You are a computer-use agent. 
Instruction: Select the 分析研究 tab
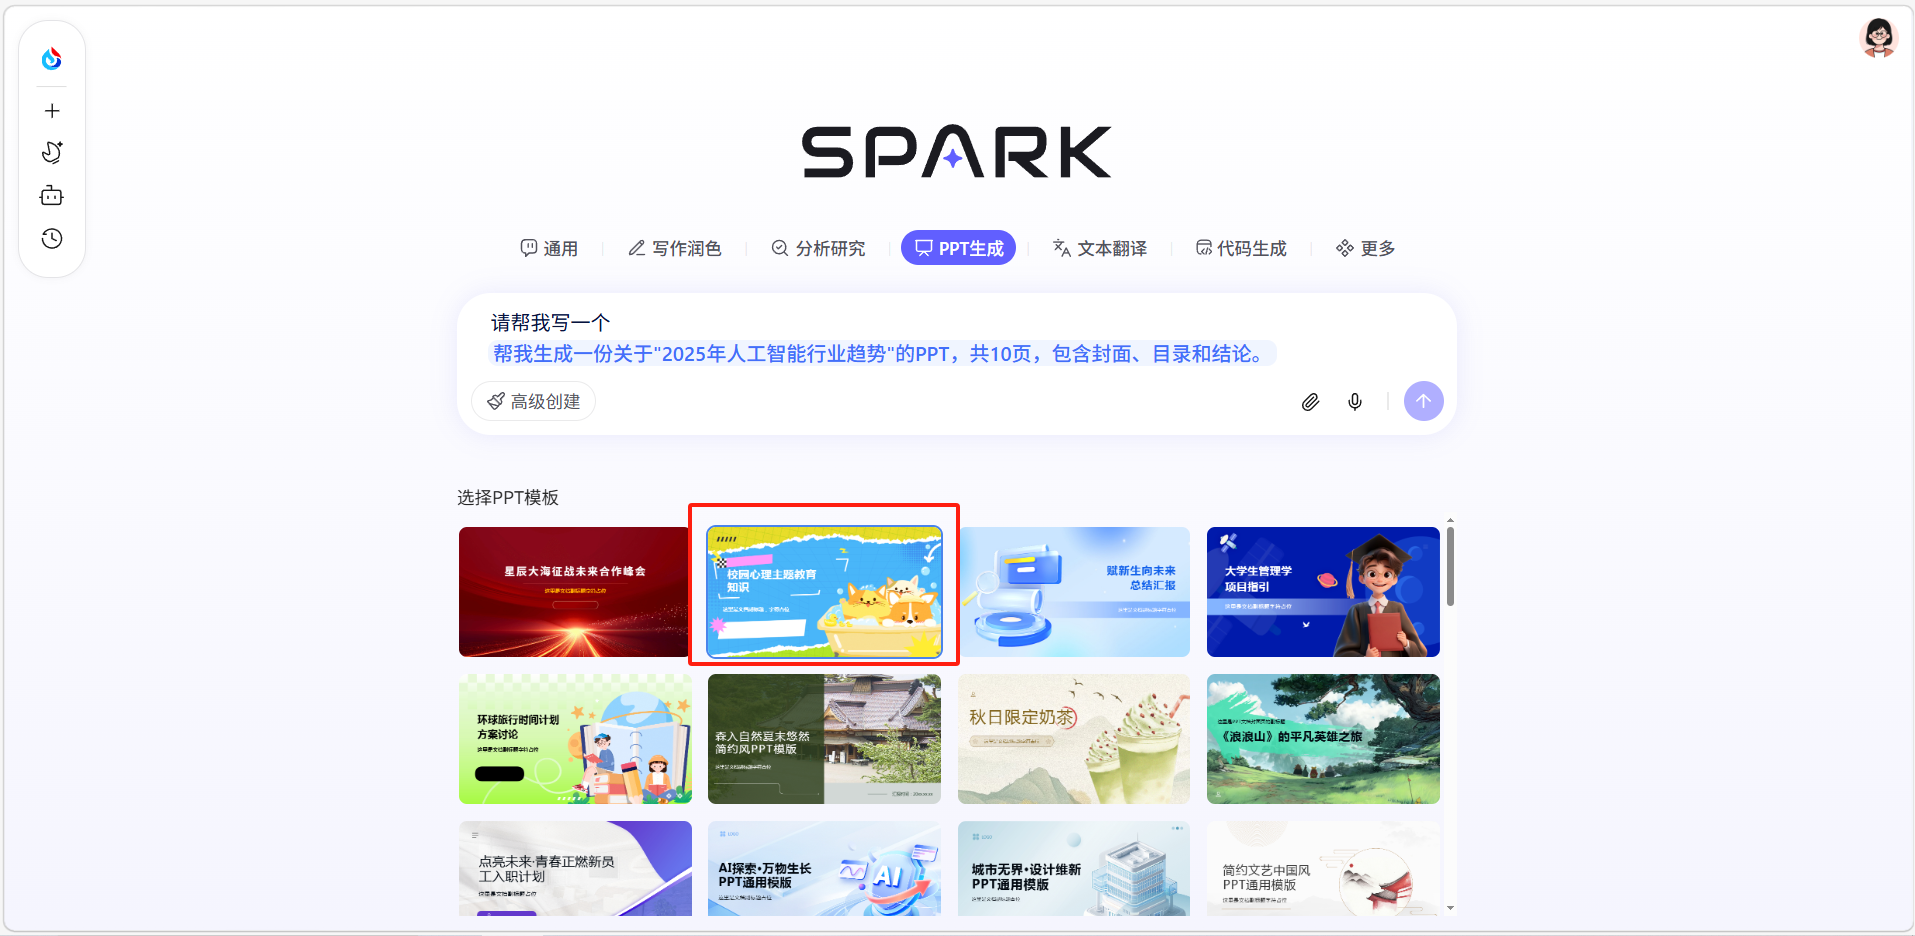click(818, 248)
